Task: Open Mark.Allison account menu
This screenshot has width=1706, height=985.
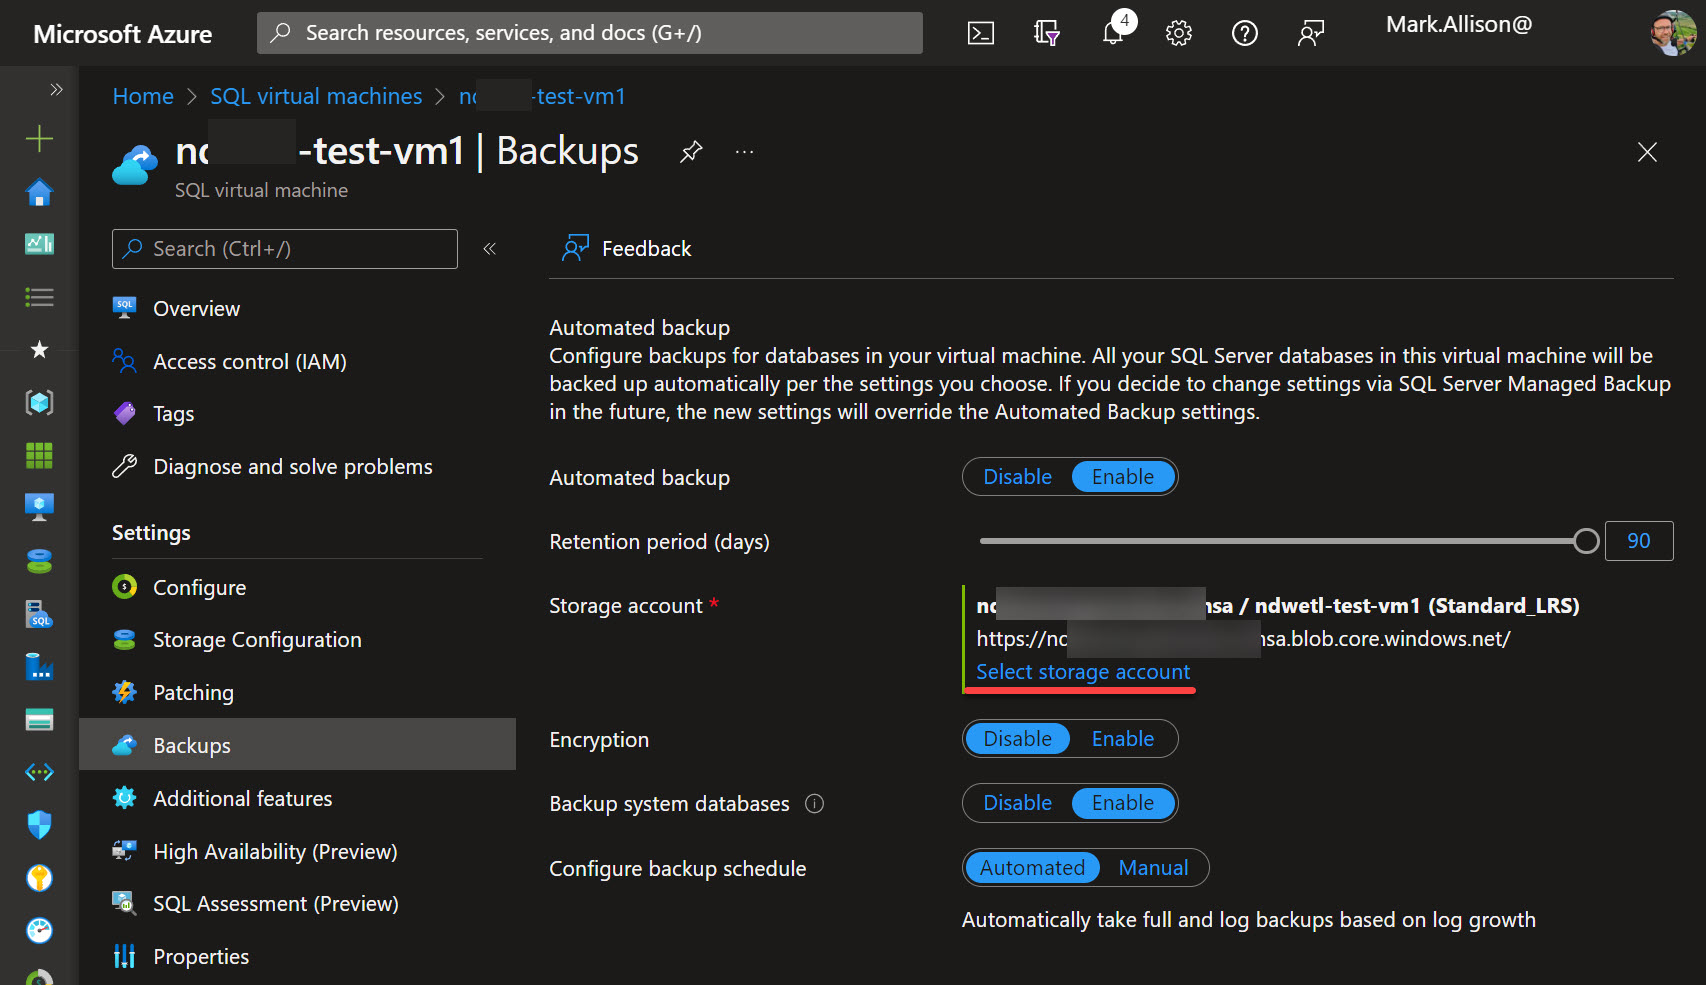Action: 1458,25
